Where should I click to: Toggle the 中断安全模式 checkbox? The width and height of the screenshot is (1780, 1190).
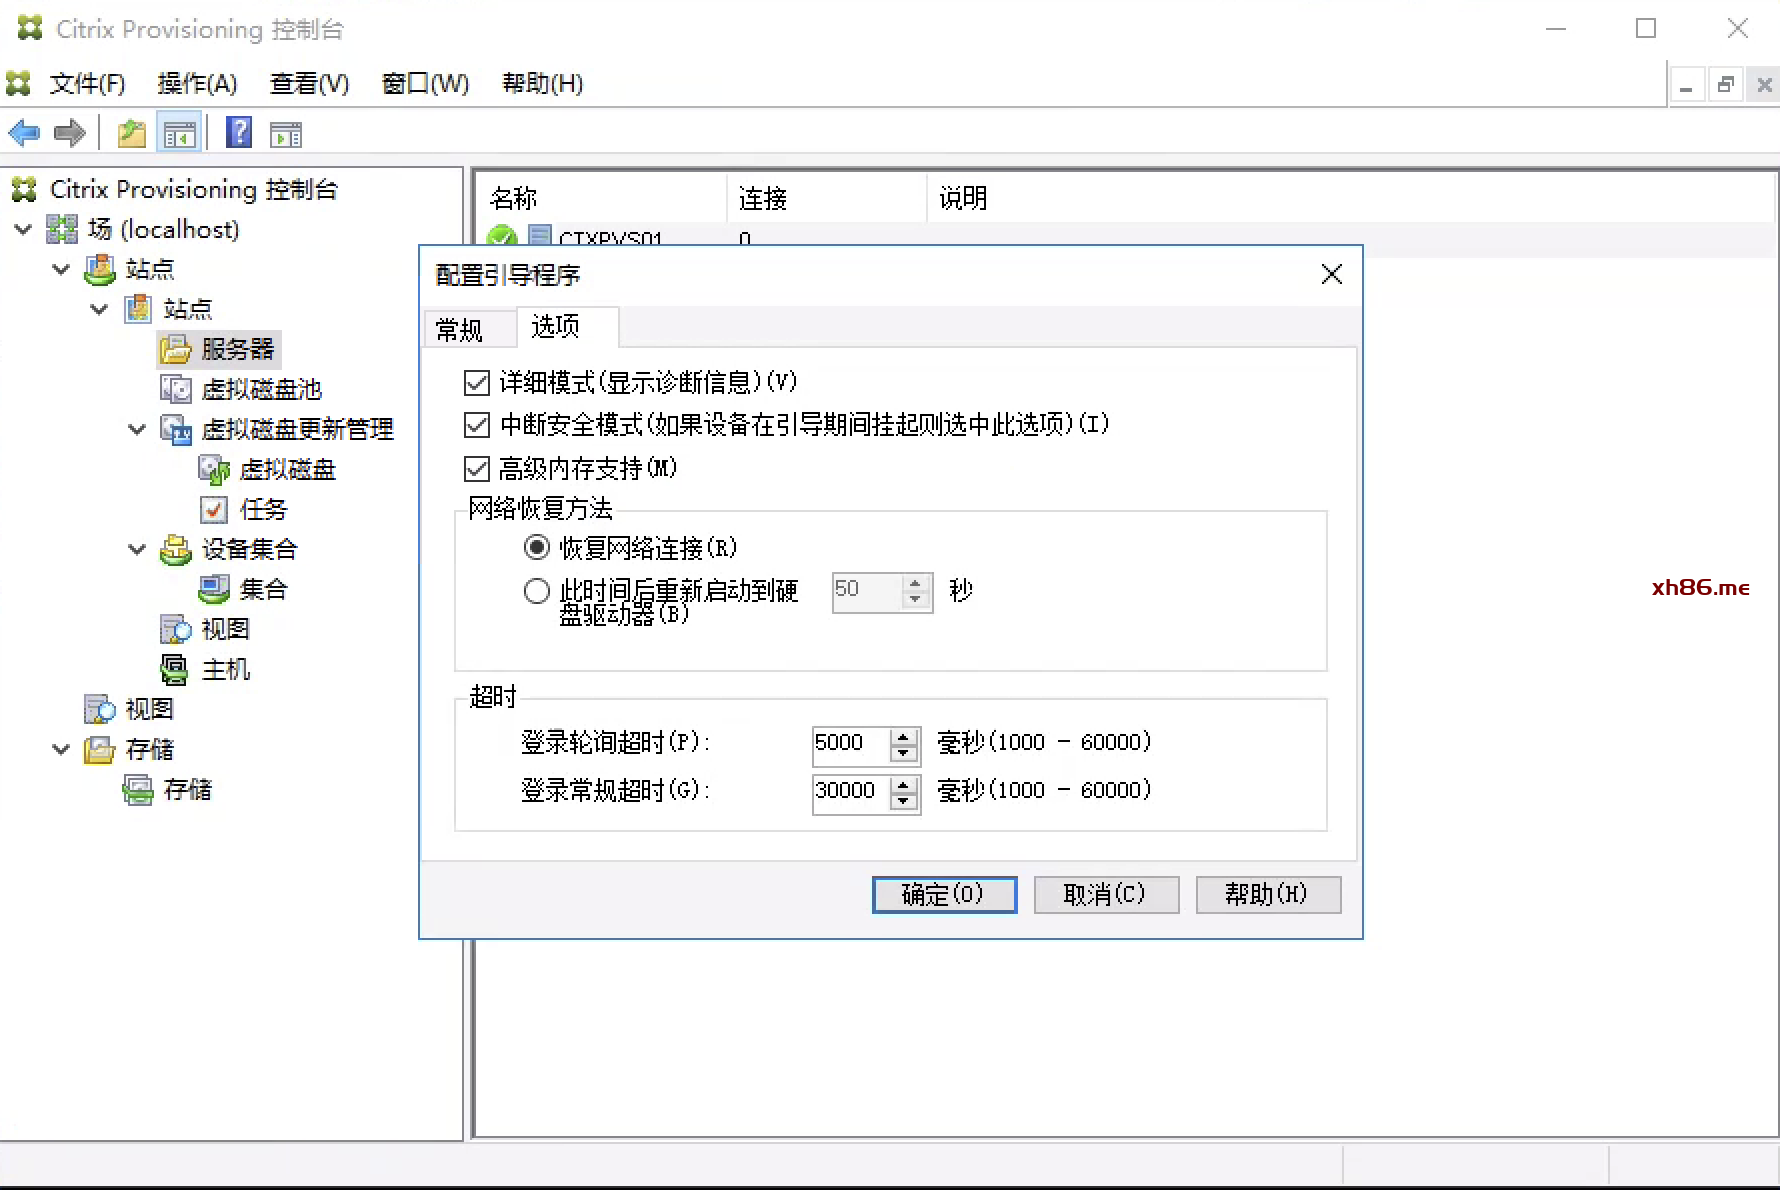477,425
